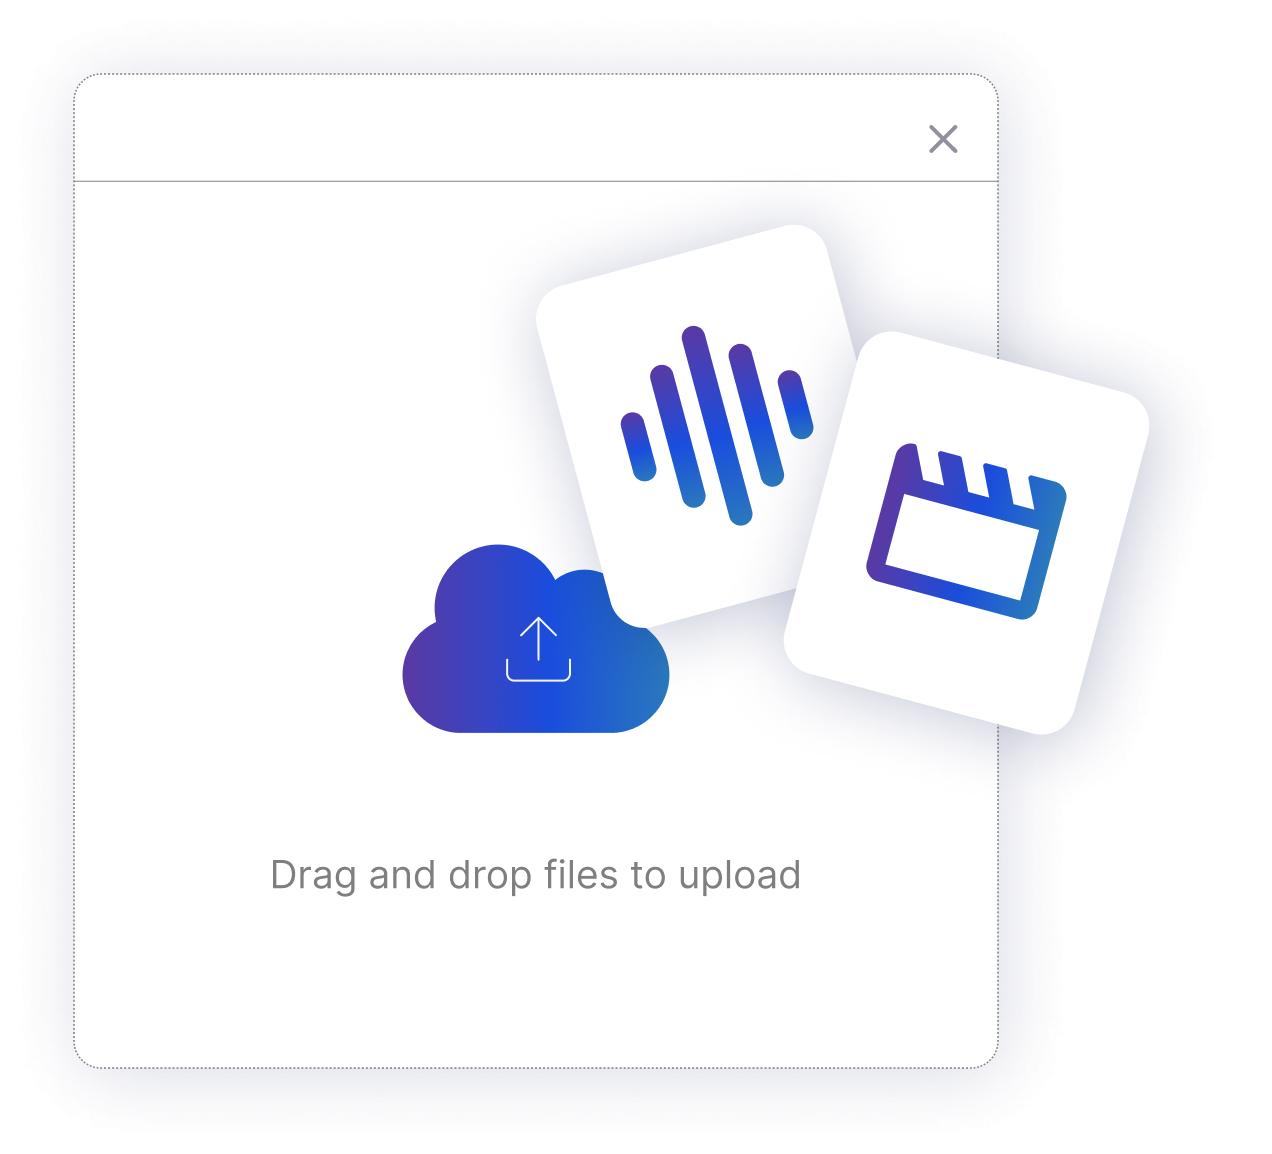Select the audio waveform icon
Viewport: 1272px width, 1154px height.
point(717,424)
